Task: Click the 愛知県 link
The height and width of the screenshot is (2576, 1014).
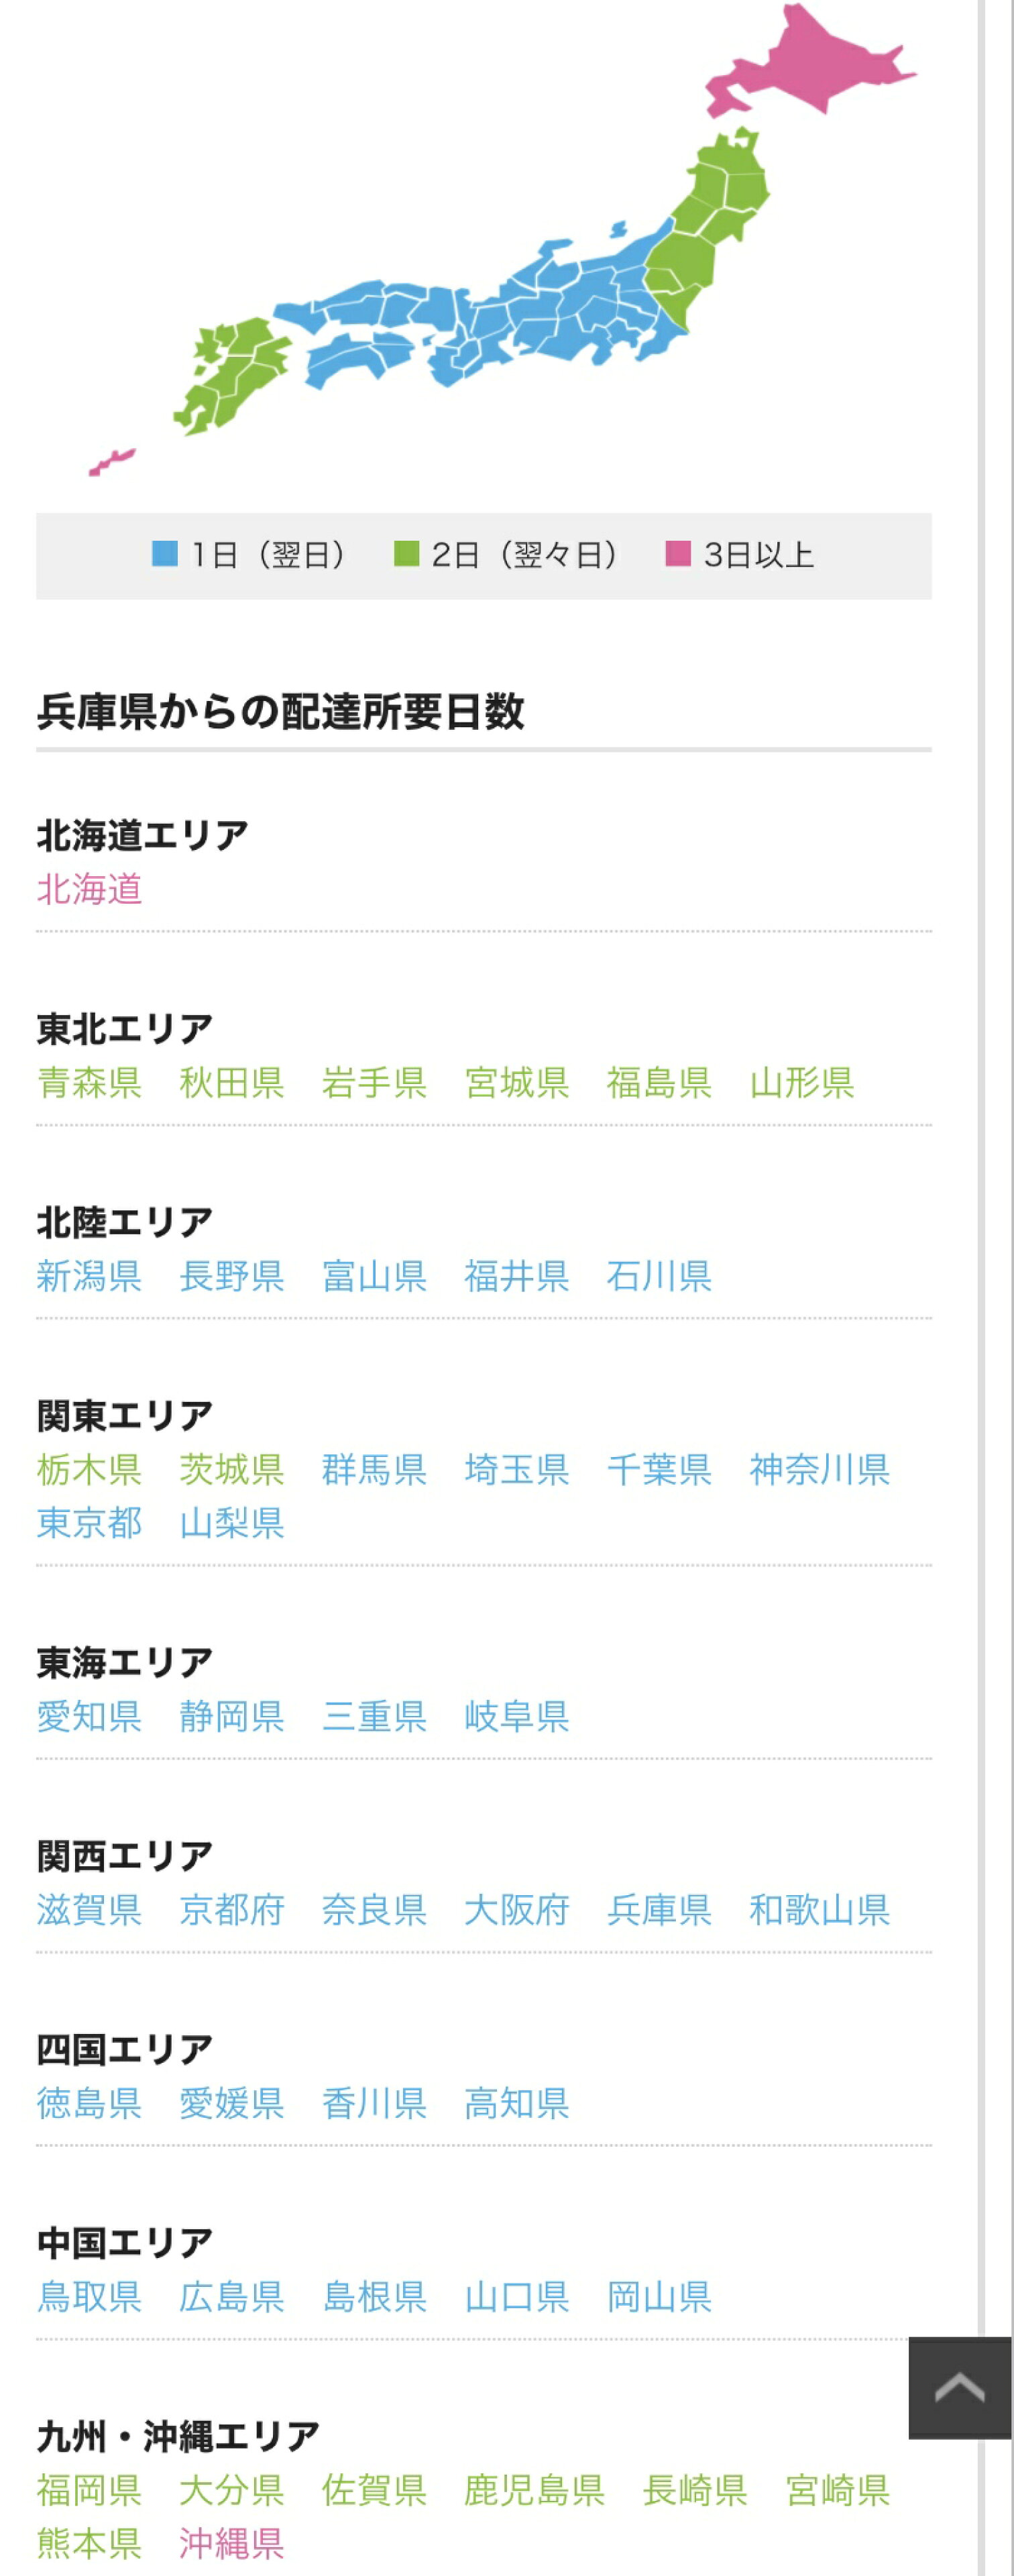Action: click(x=89, y=1716)
